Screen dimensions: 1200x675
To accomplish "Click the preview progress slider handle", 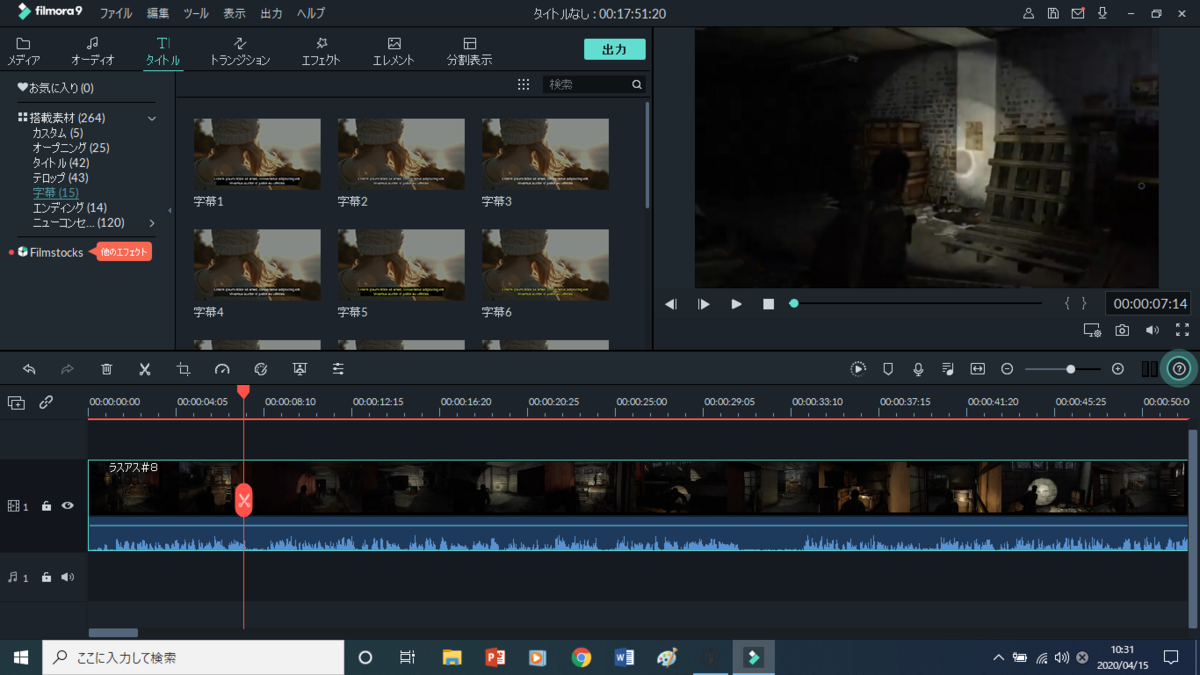I will pos(794,303).
